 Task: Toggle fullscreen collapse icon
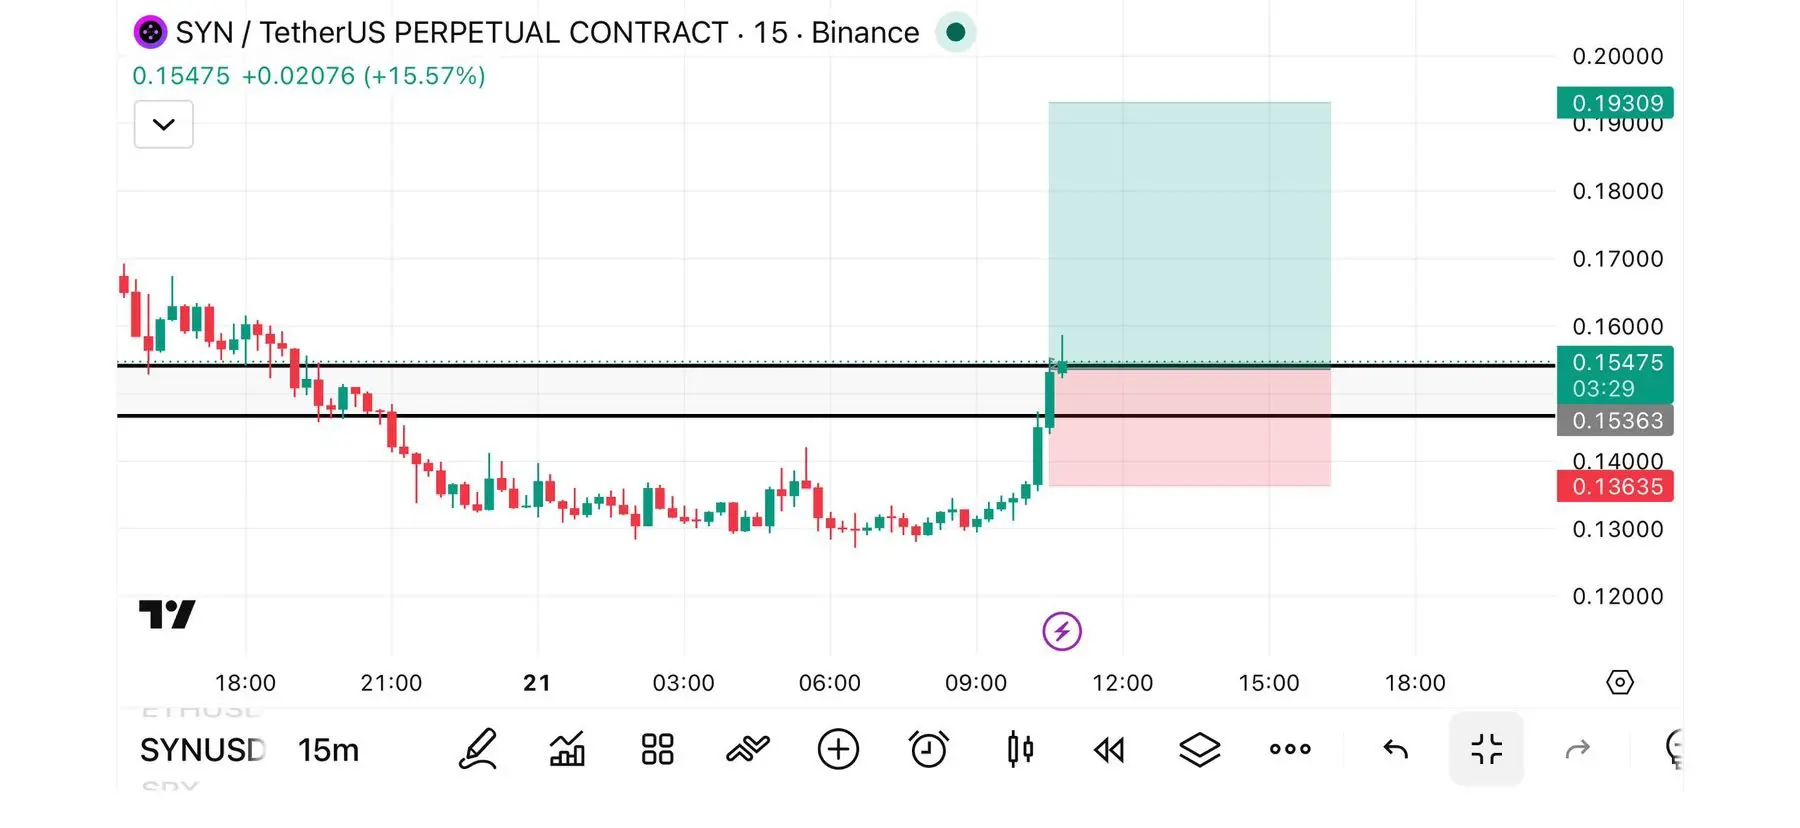tap(1487, 749)
